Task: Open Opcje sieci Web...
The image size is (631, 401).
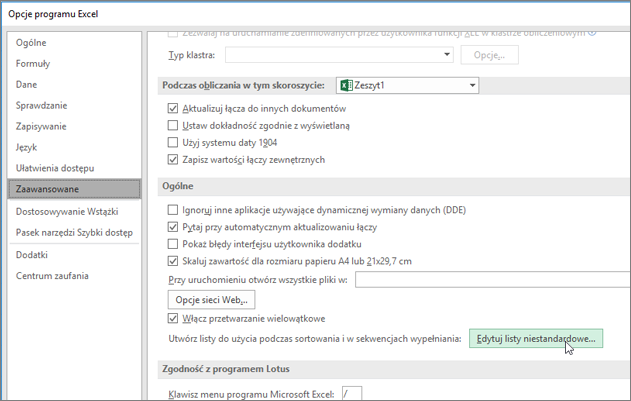Action: click(211, 300)
